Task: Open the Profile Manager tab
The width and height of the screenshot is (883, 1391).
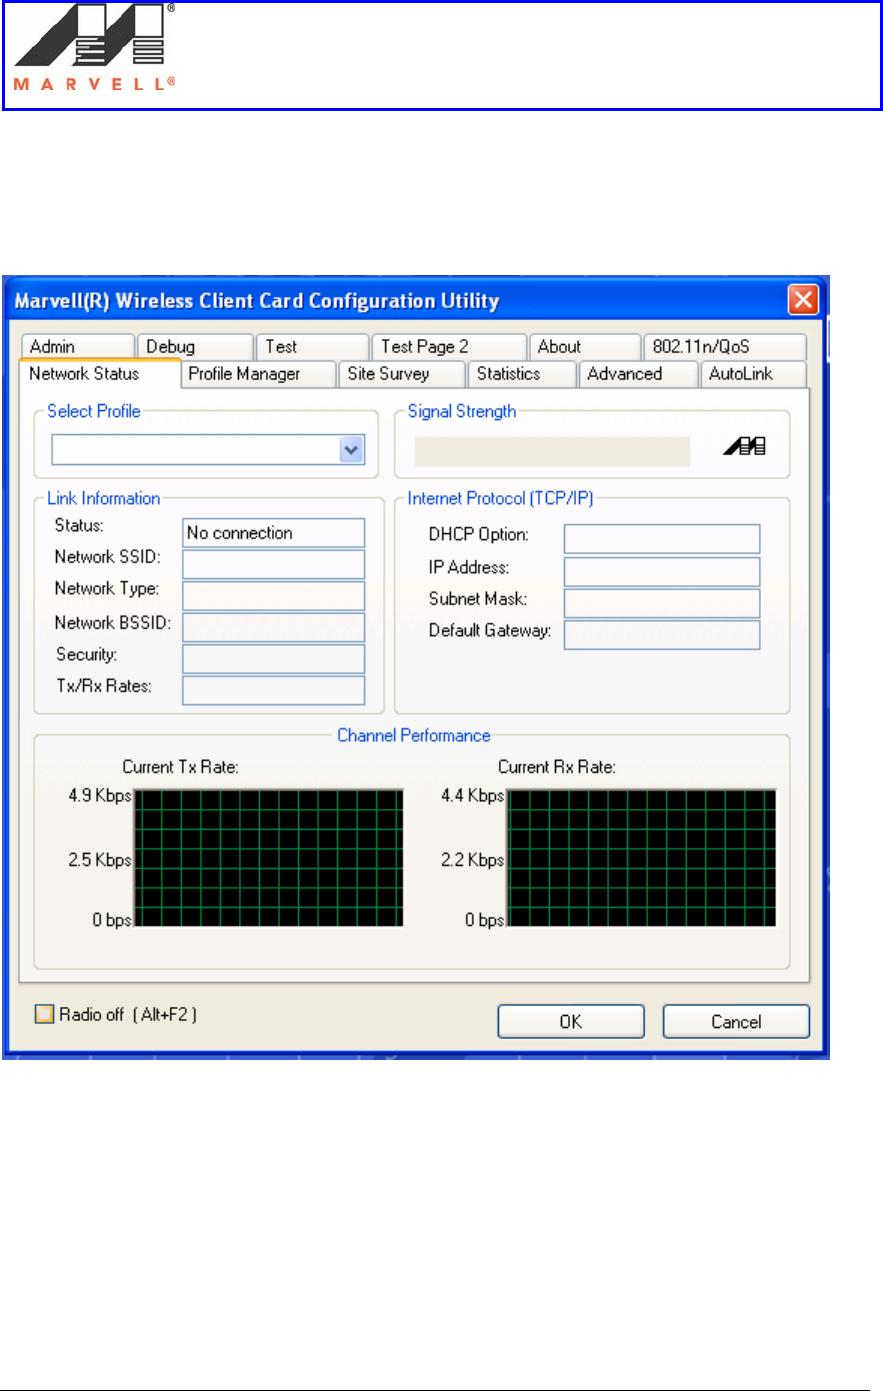Action: click(259, 374)
